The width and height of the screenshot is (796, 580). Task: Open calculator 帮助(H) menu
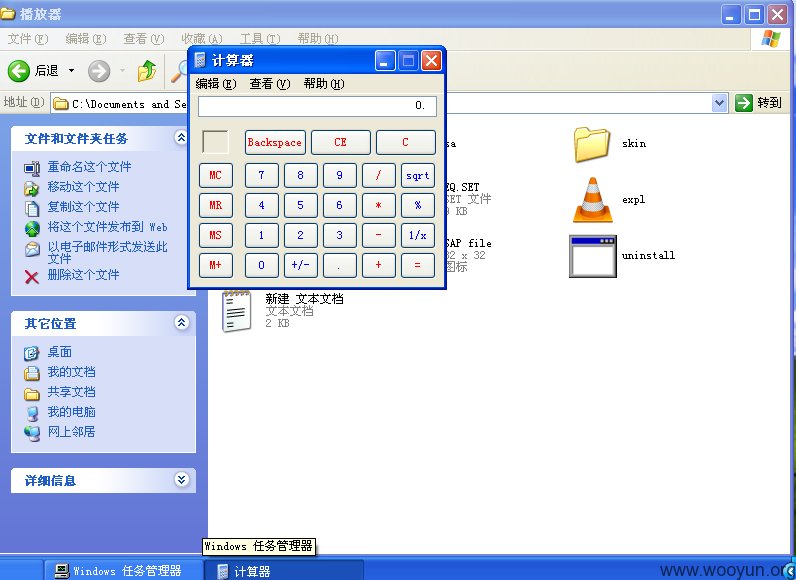pyautogui.click(x=324, y=84)
